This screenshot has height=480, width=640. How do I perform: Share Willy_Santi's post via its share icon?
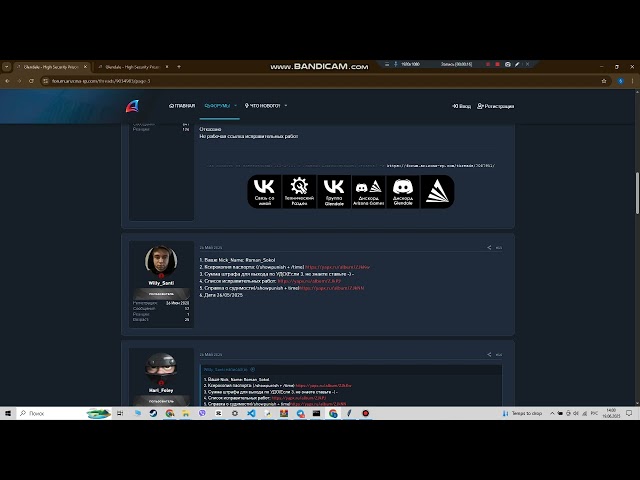point(489,247)
